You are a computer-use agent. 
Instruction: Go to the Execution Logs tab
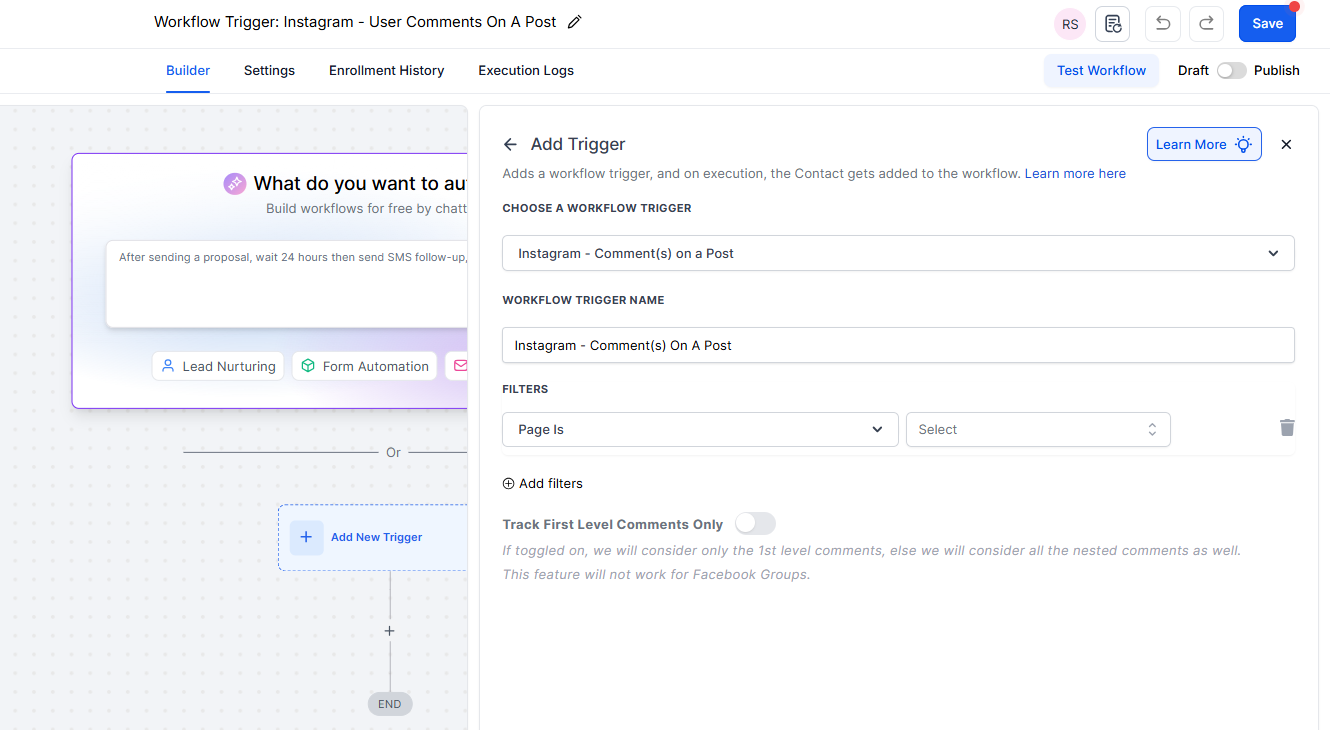[x=526, y=71]
